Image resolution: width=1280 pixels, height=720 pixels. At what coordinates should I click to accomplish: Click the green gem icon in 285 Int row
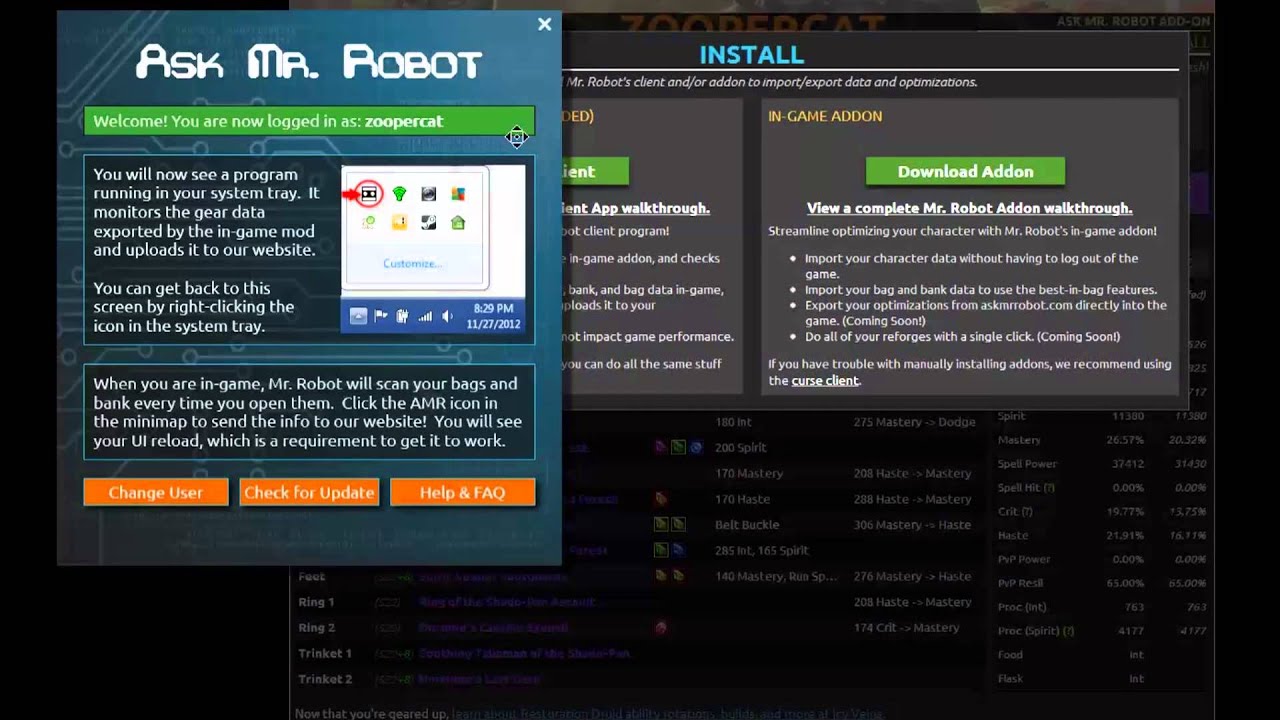click(x=660, y=550)
